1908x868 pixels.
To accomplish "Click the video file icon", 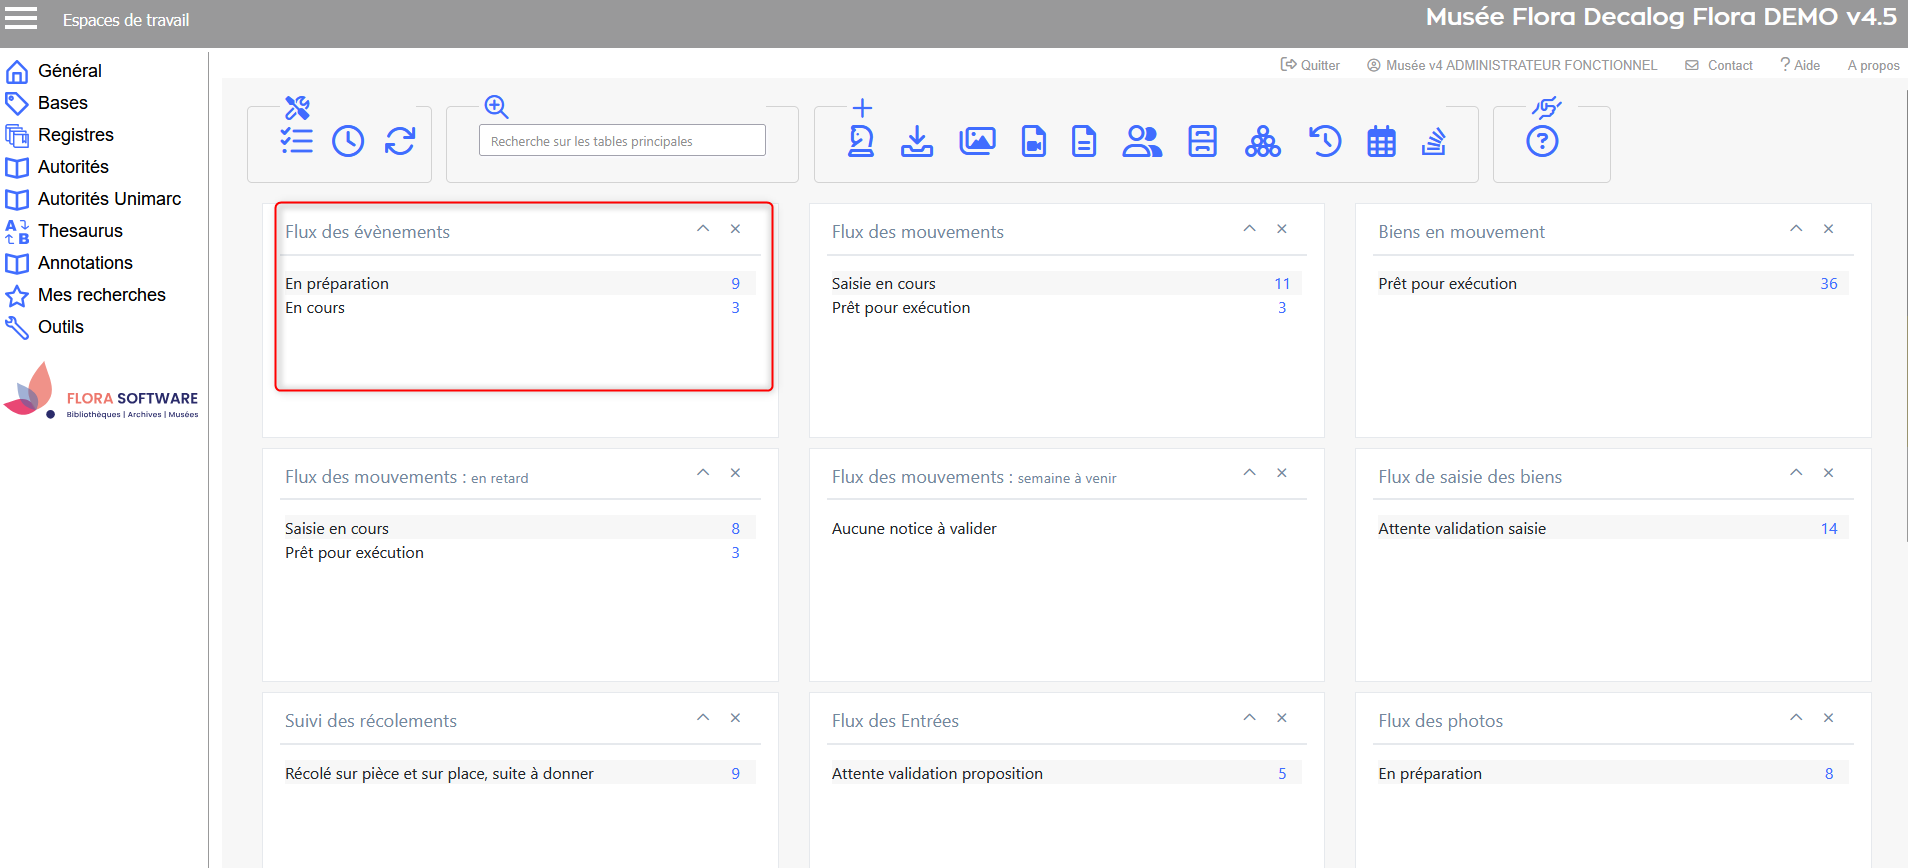I will [1034, 141].
